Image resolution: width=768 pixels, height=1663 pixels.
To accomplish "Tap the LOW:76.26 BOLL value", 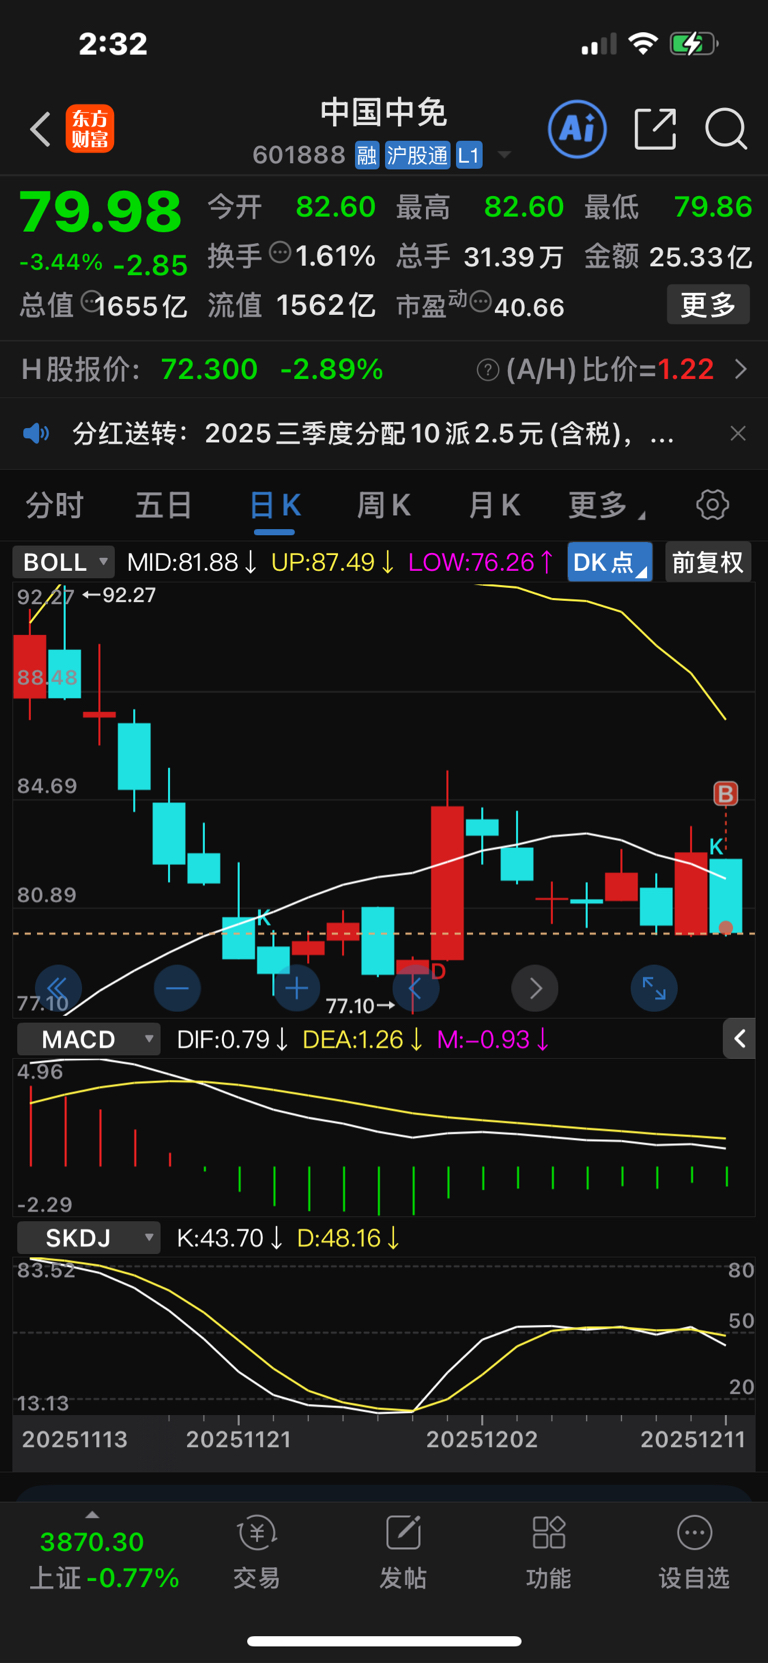I will (x=481, y=562).
